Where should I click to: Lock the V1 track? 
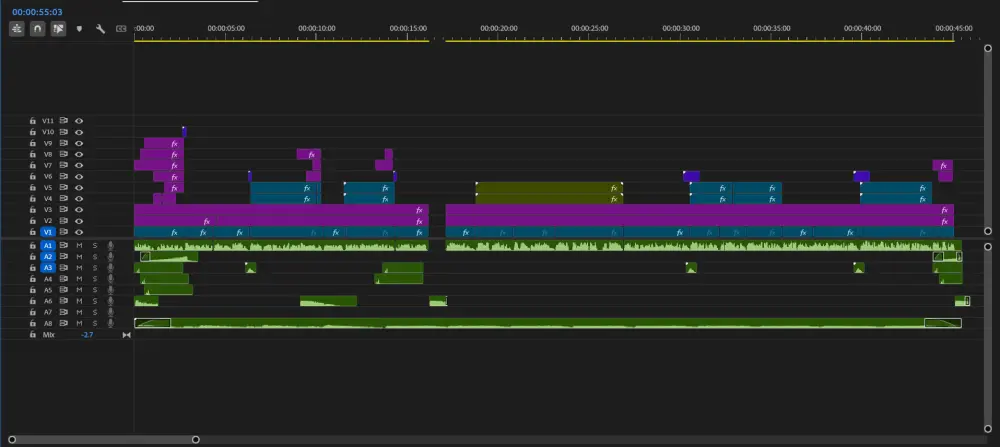(33, 231)
